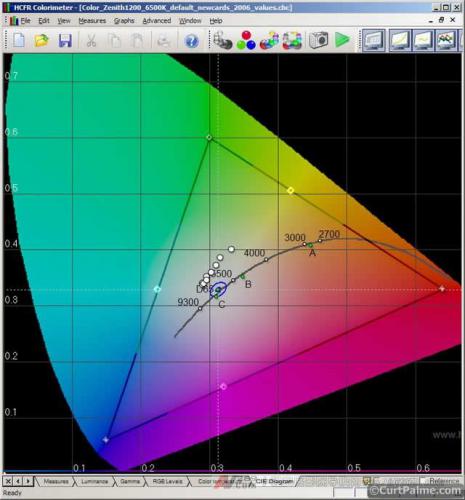
Task: Open the Graphs menu
Action: click(x=124, y=21)
